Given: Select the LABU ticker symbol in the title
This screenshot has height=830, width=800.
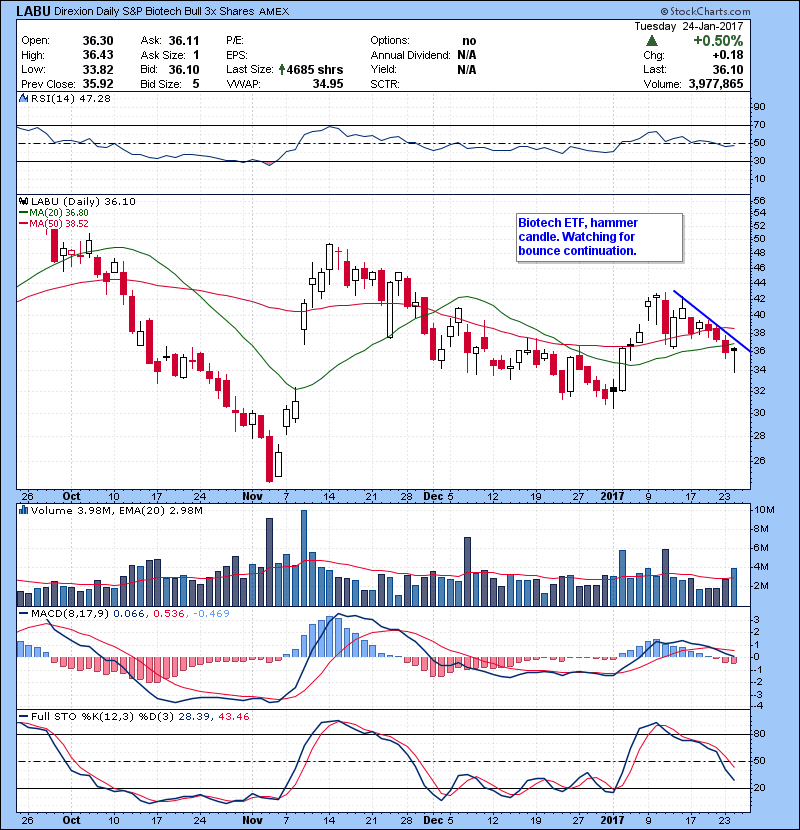Looking at the screenshot, I should pos(33,11).
